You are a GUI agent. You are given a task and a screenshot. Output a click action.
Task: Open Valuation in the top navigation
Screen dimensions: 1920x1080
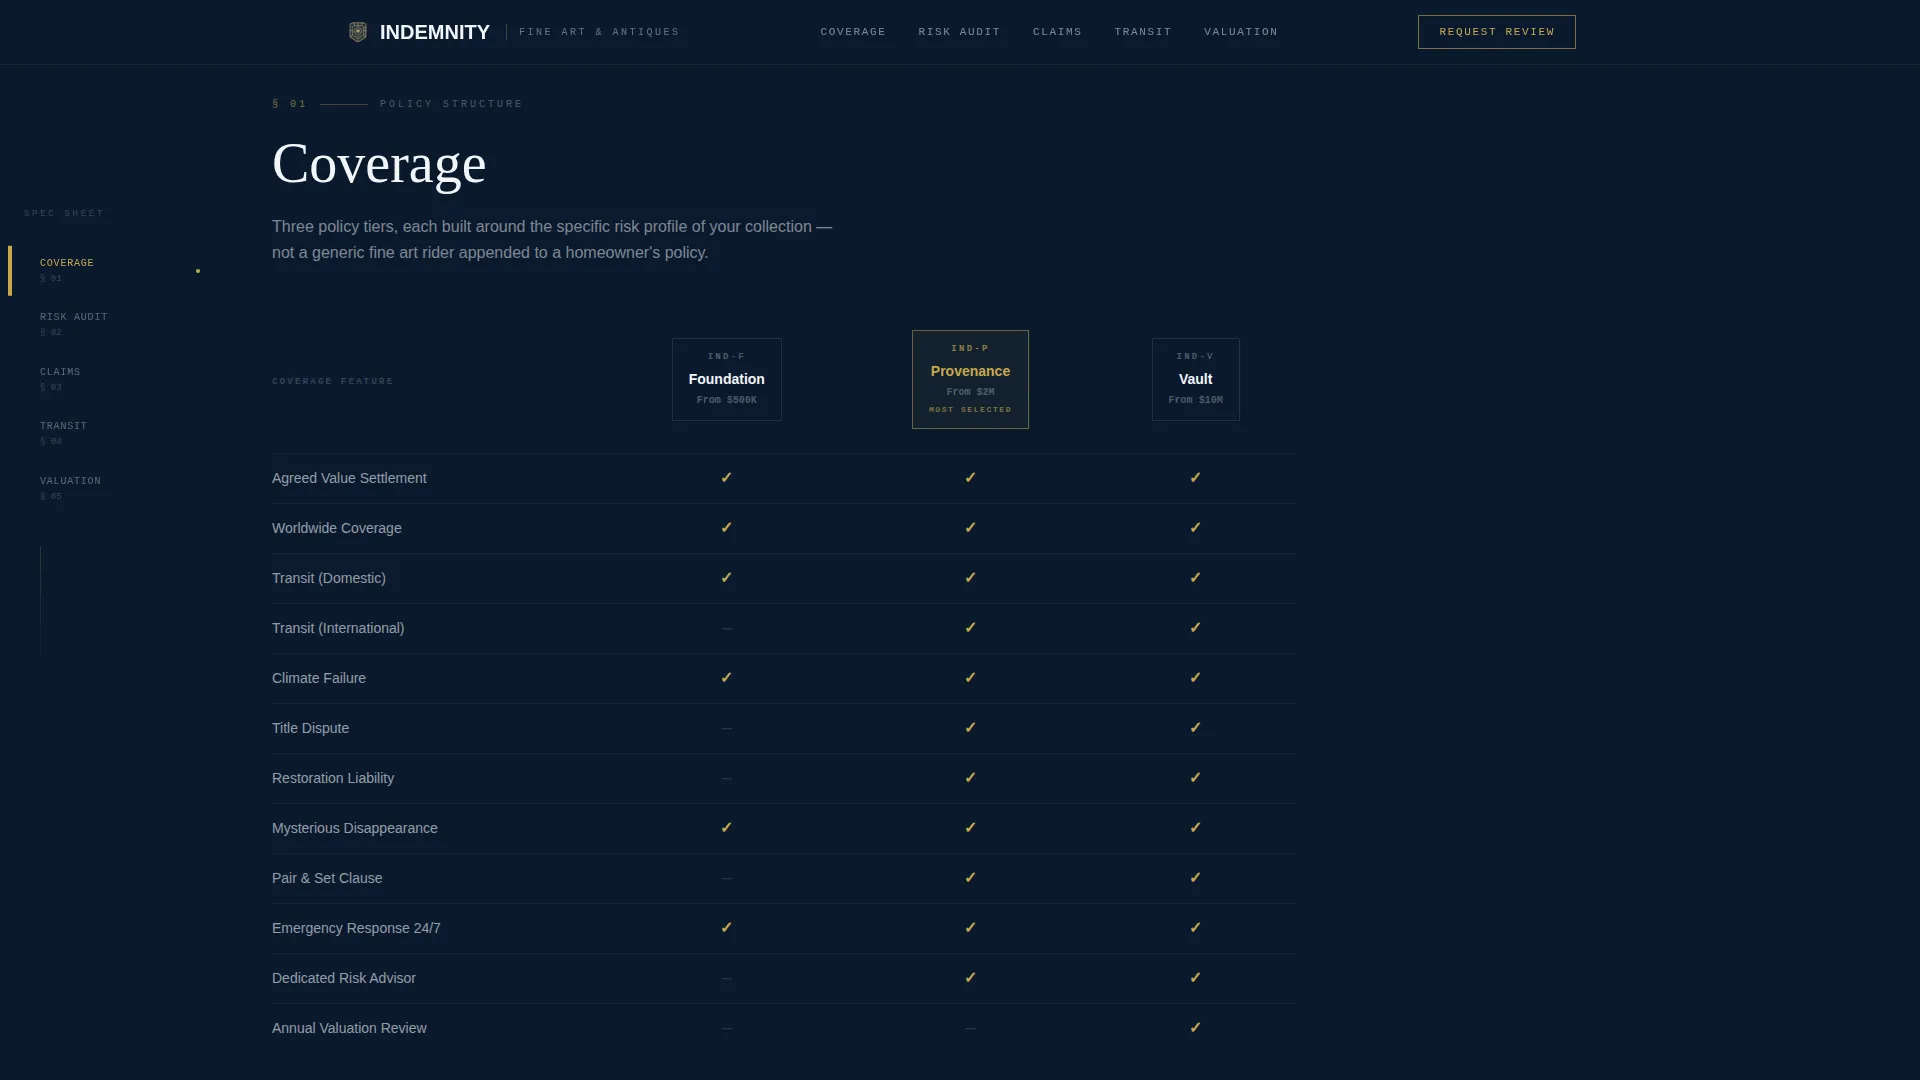click(x=1241, y=32)
